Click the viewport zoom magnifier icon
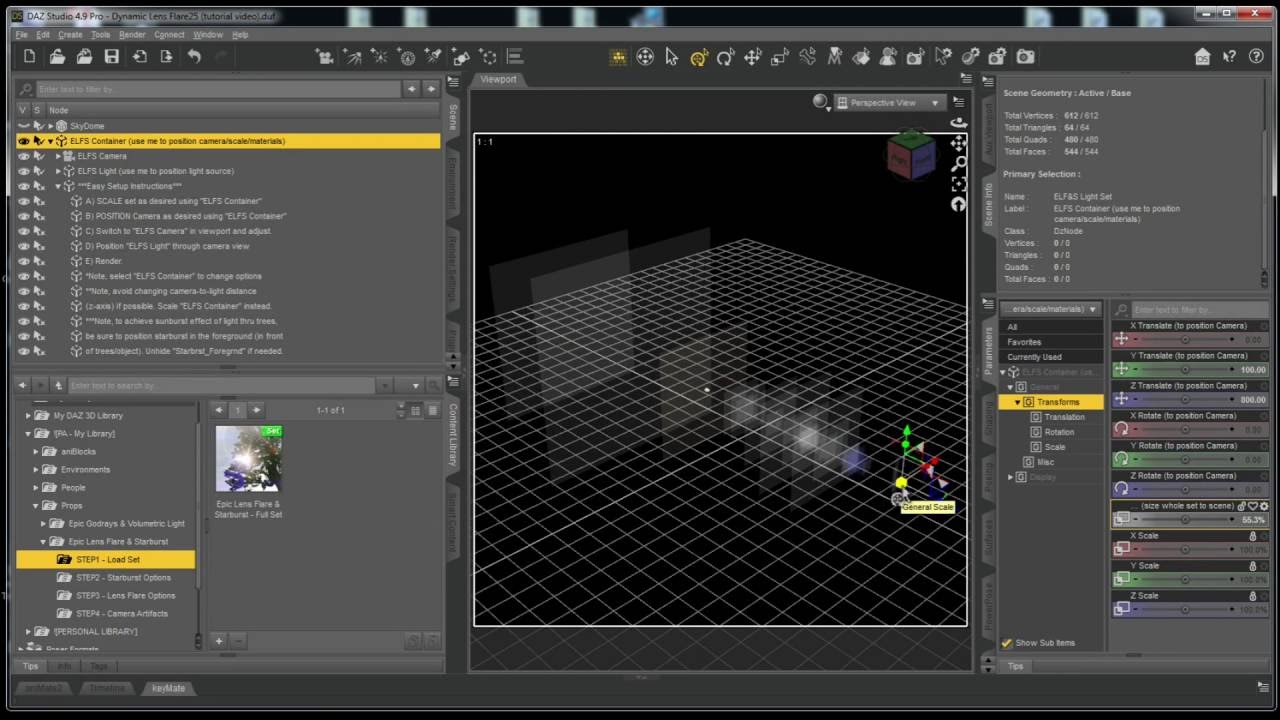This screenshot has height=720, width=1280. 958,163
